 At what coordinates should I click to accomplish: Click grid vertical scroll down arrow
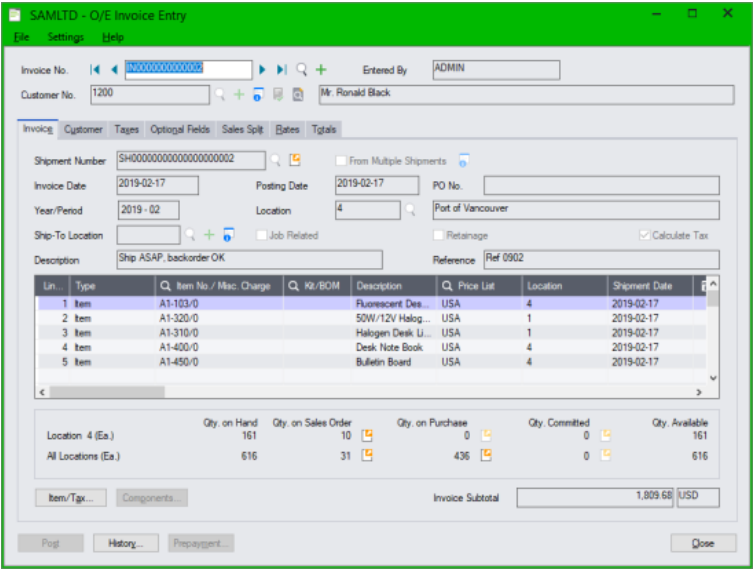pos(713,378)
